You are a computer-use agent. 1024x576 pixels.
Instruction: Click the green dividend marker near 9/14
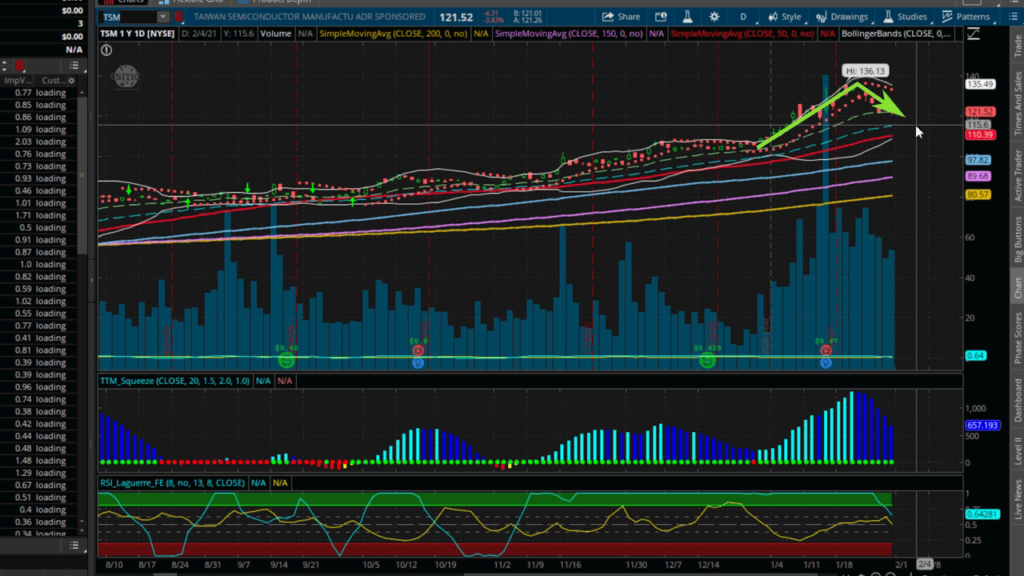[286, 360]
